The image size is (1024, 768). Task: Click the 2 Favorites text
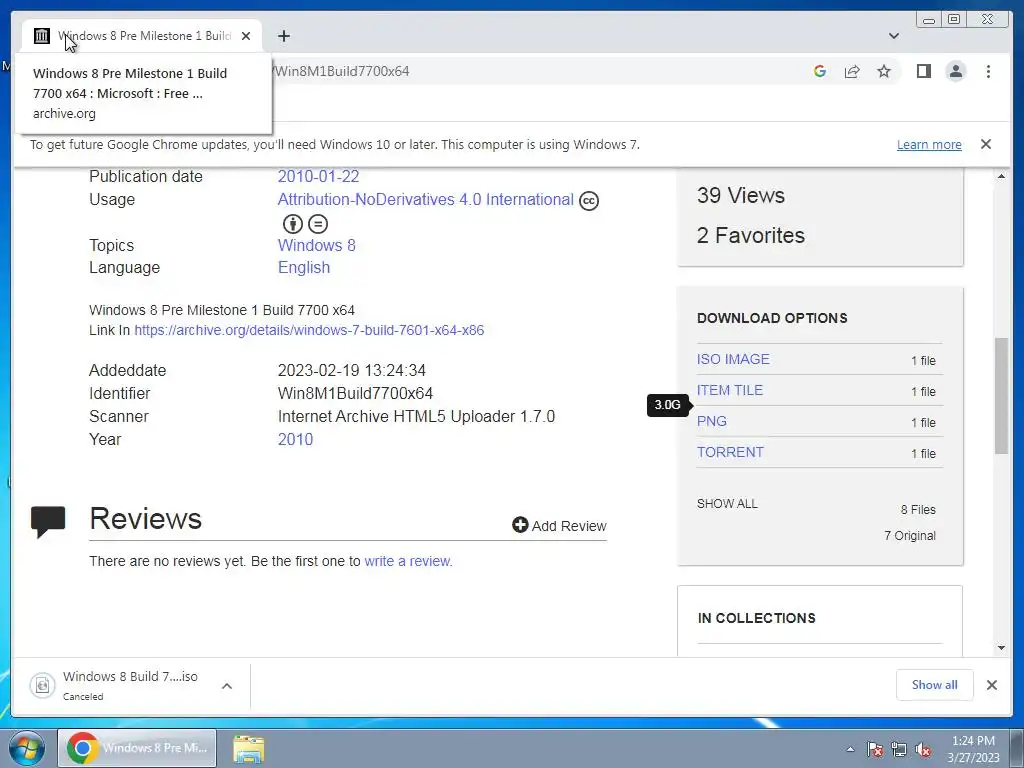point(750,235)
